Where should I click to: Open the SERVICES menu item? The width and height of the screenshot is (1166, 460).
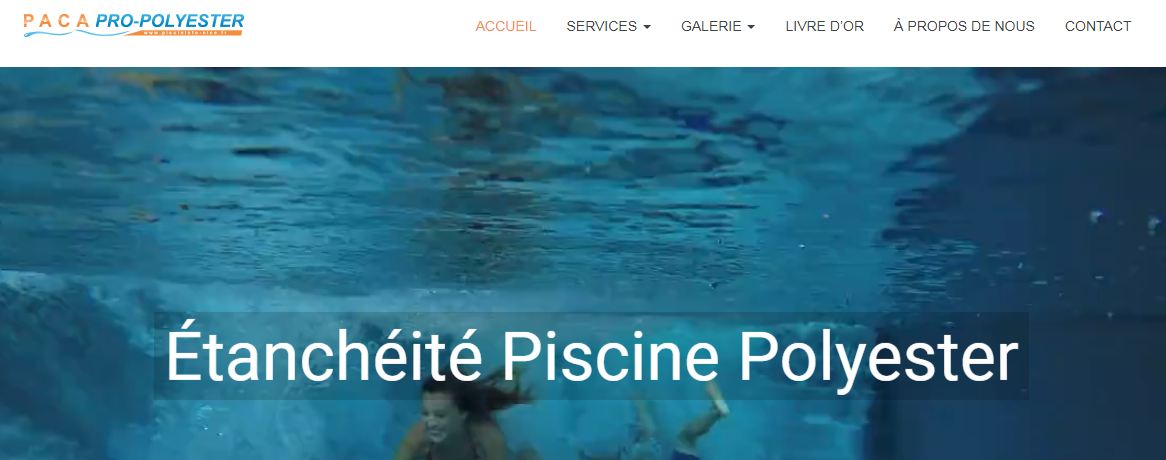click(x=602, y=26)
